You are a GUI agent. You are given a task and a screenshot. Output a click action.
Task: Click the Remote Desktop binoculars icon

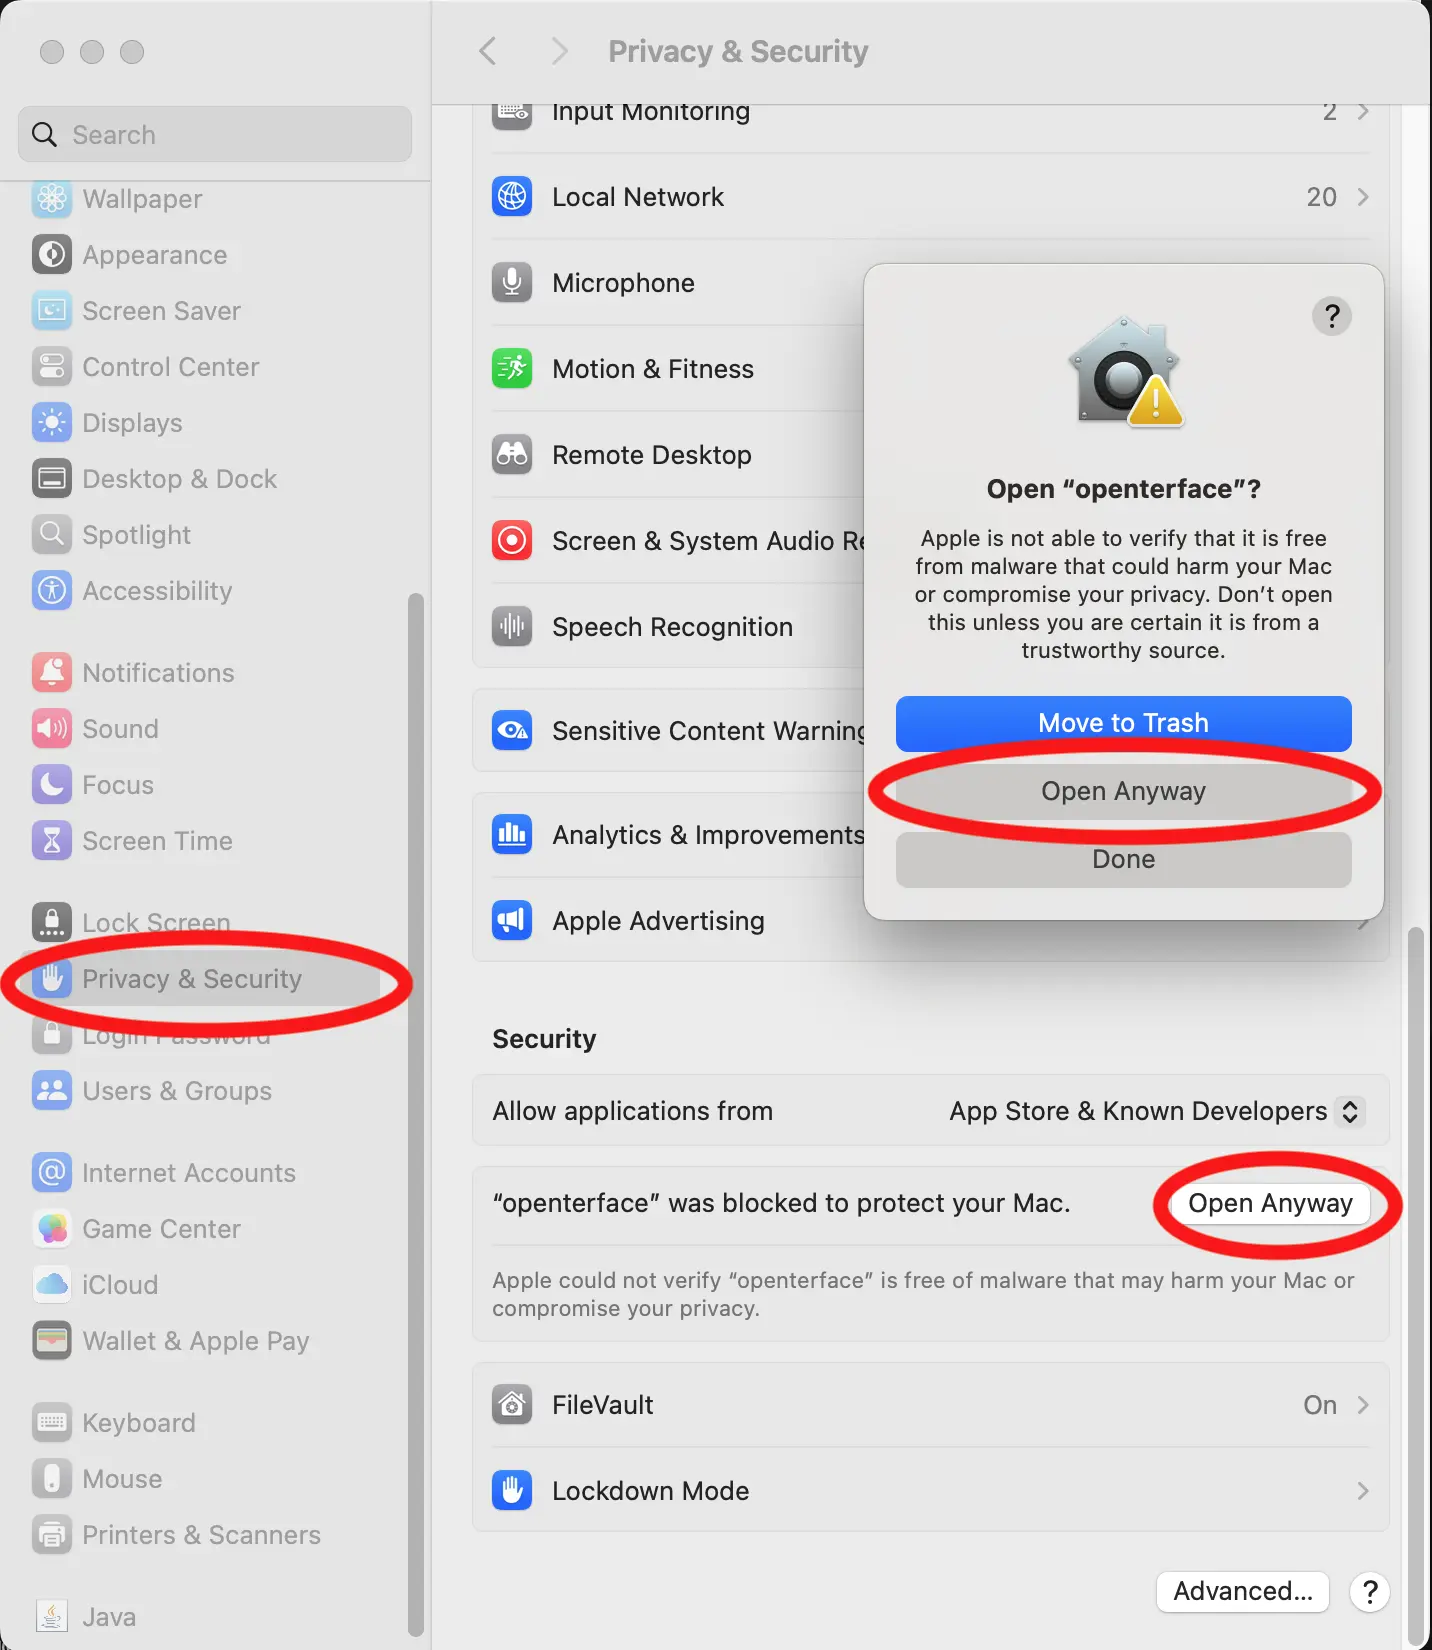click(x=512, y=455)
